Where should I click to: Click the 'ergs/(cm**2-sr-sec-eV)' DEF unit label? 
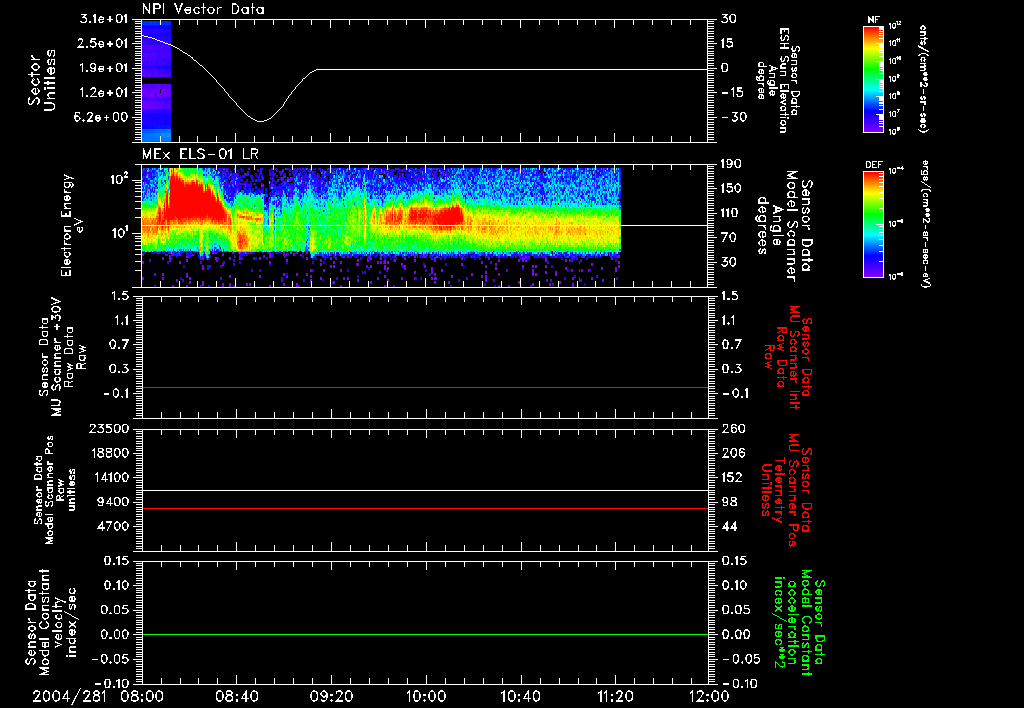click(924, 225)
